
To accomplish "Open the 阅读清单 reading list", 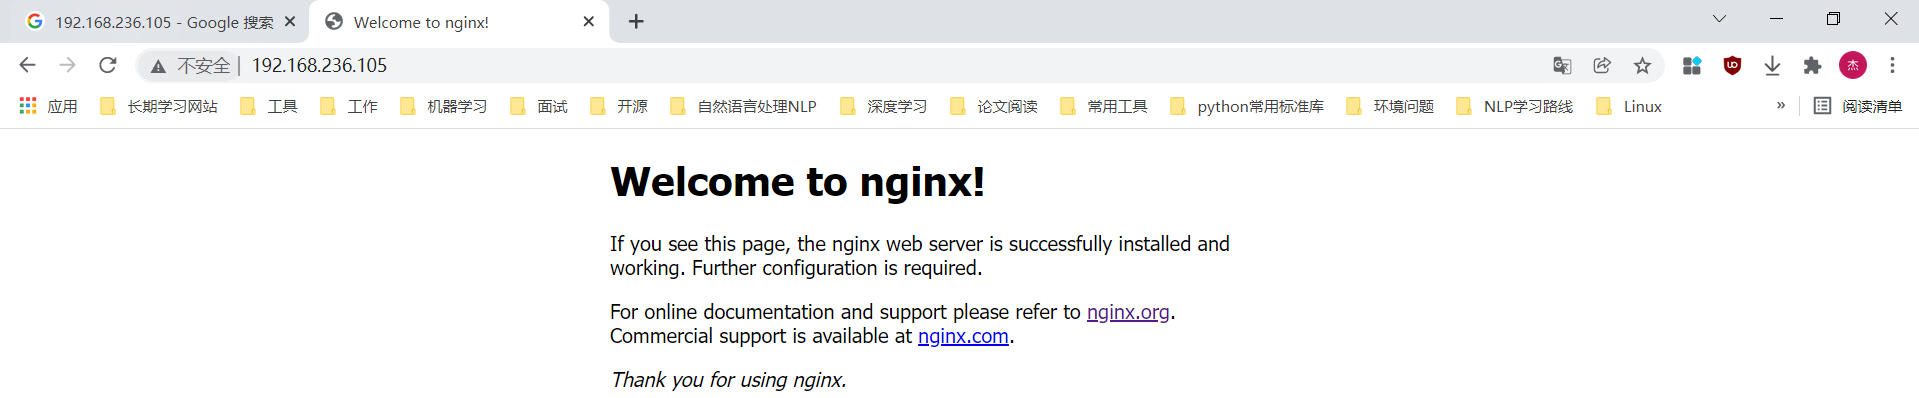I will (x=1858, y=106).
